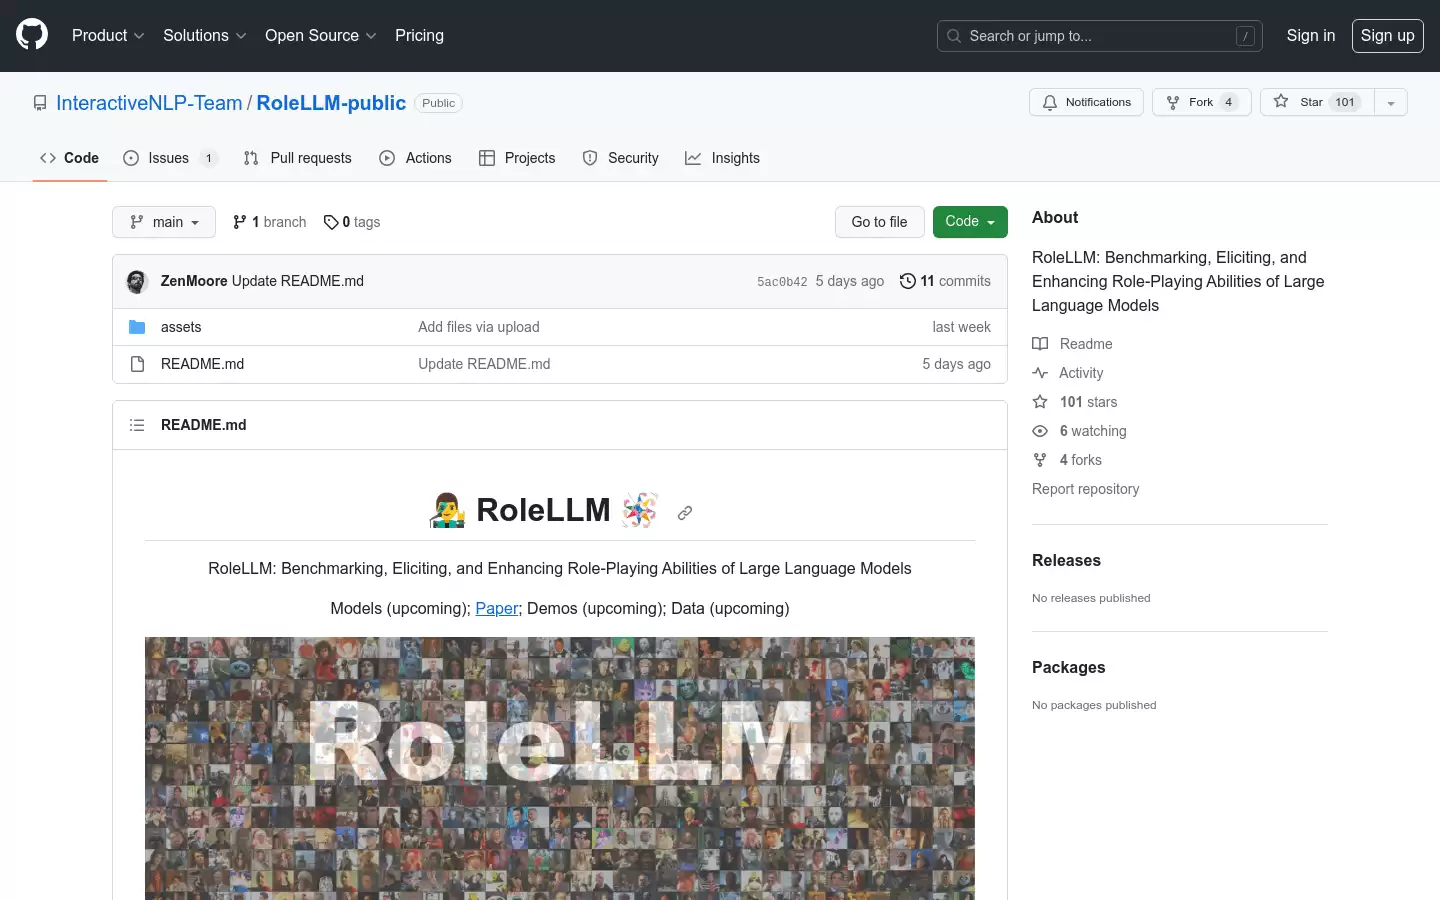Switch to the Code tab

(x=70, y=158)
